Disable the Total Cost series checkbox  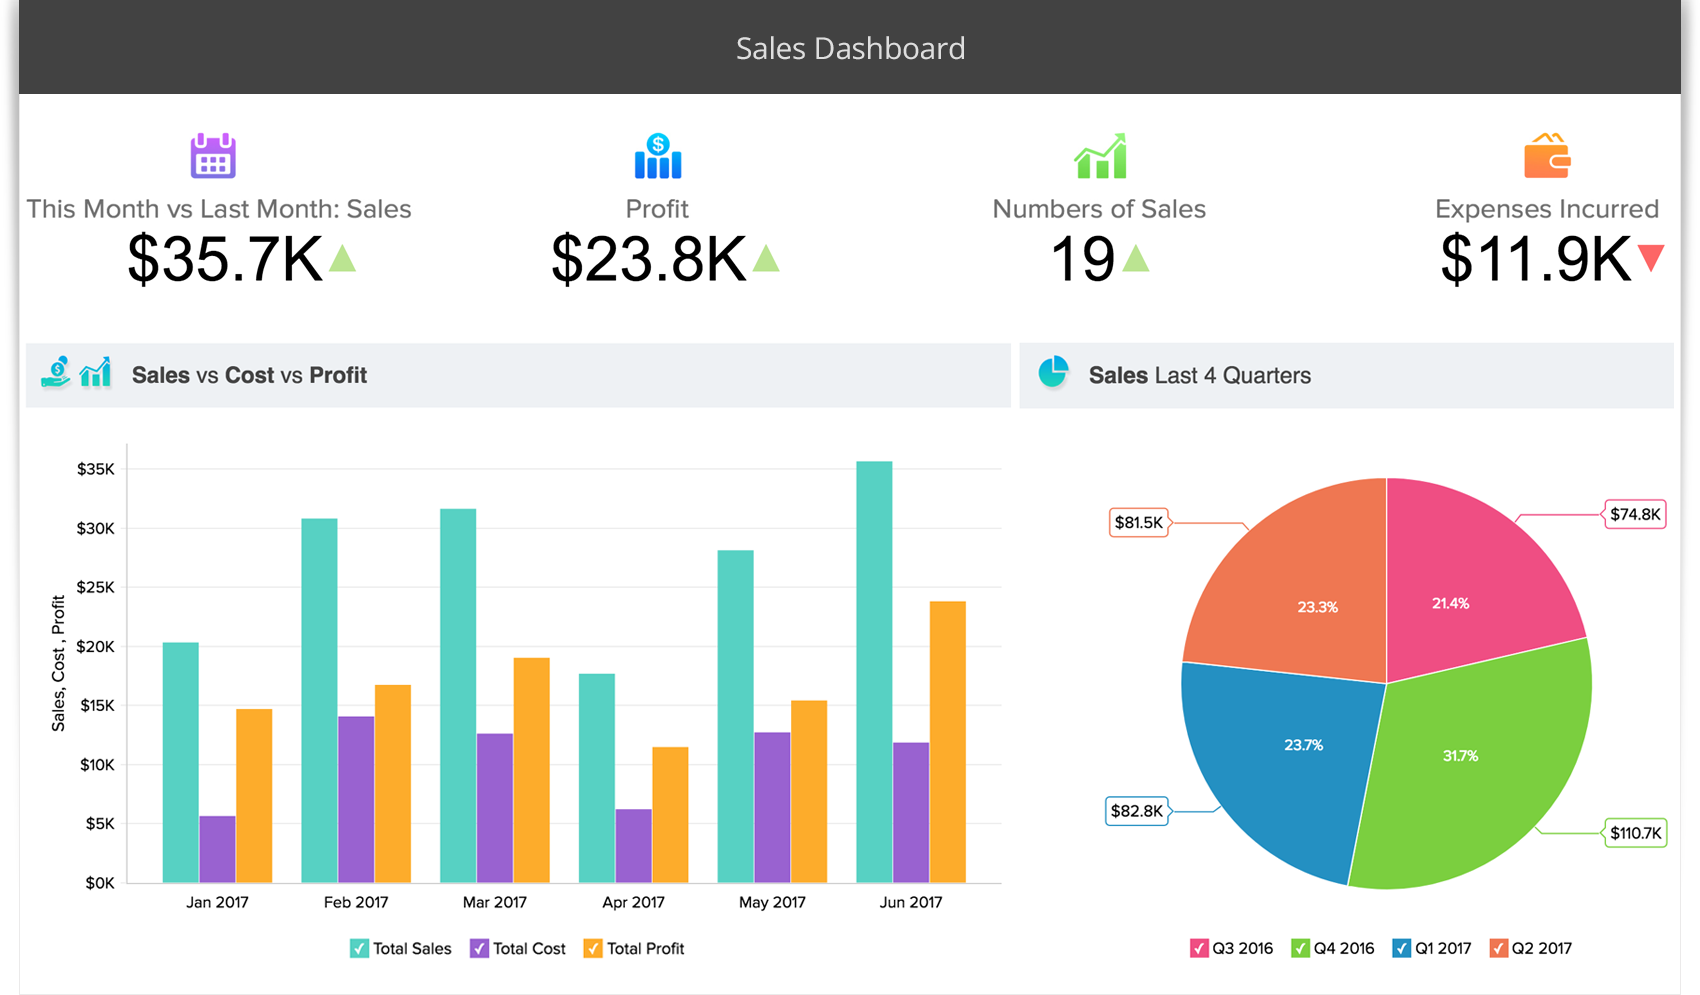point(478,948)
